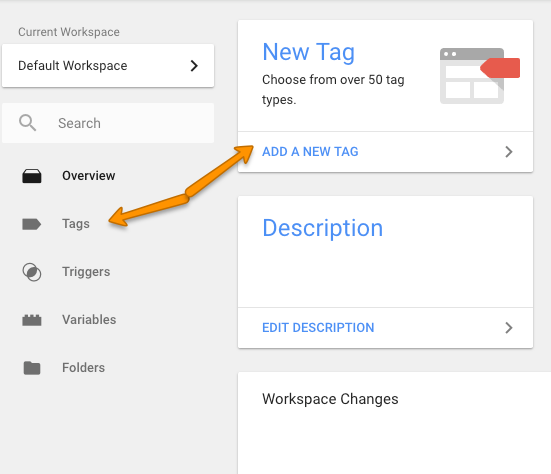Screen dimensions: 551x474
Task: Expand the Default Workspace chevron arrow
Action: [194, 66]
